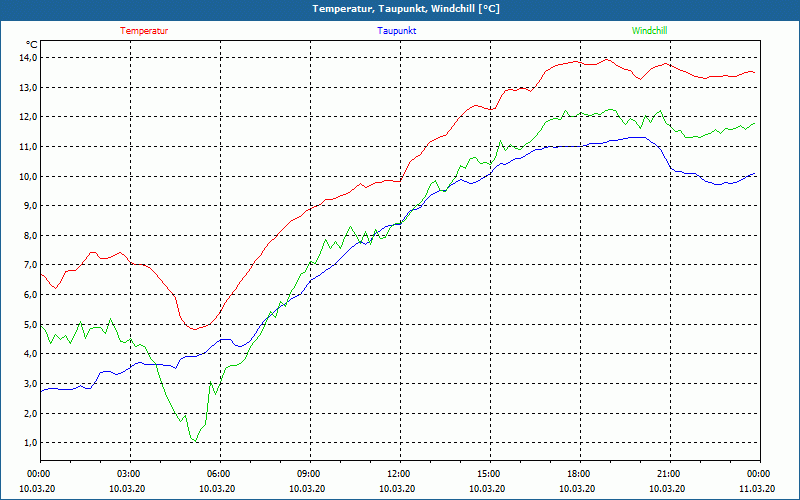Click the 18:00 time axis label
The height and width of the screenshot is (500, 800).
click(x=580, y=473)
